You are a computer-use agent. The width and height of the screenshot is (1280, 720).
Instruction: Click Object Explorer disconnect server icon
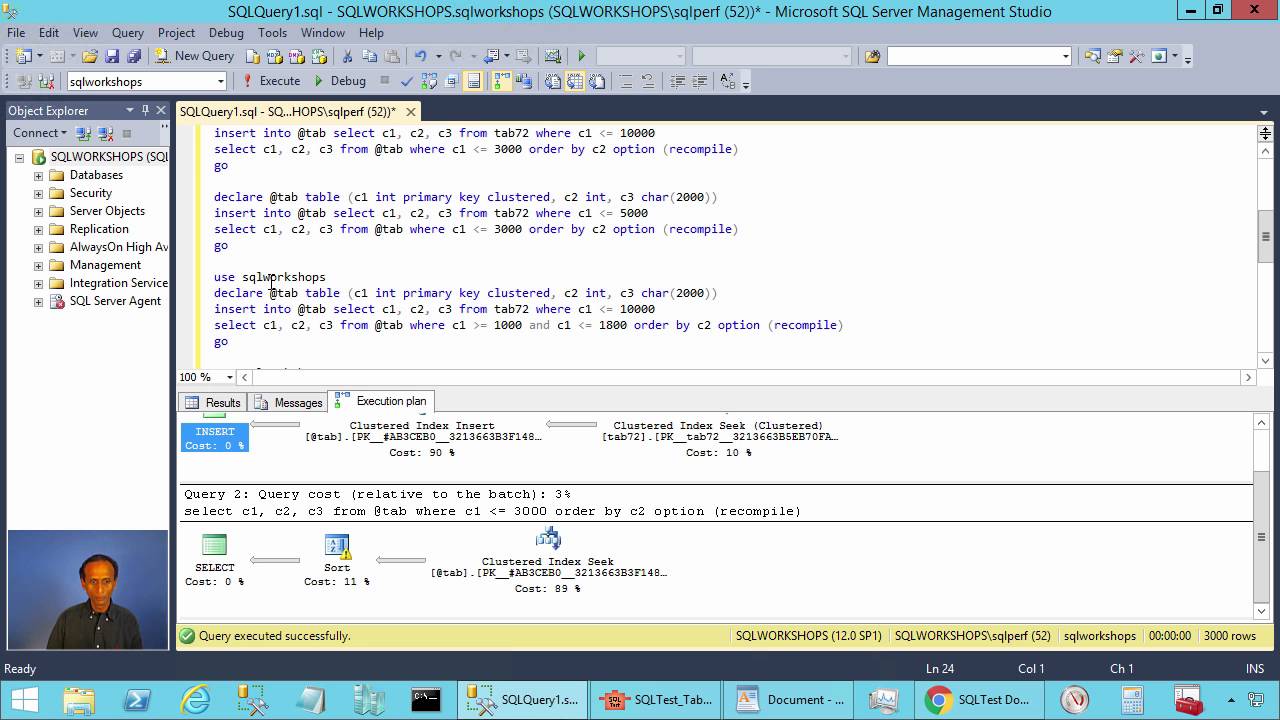point(104,133)
